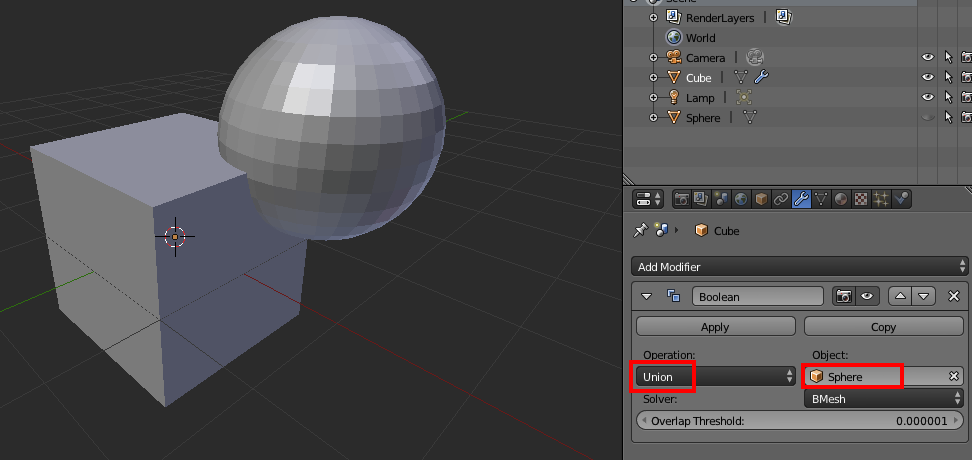Click the orange Camera object icon in the outliner
Image resolution: width=972 pixels, height=460 pixels.
point(673,58)
